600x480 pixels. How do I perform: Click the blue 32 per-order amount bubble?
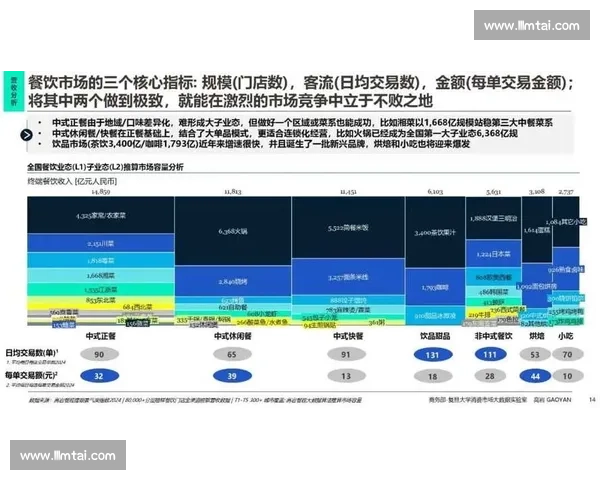pos(98,375)
